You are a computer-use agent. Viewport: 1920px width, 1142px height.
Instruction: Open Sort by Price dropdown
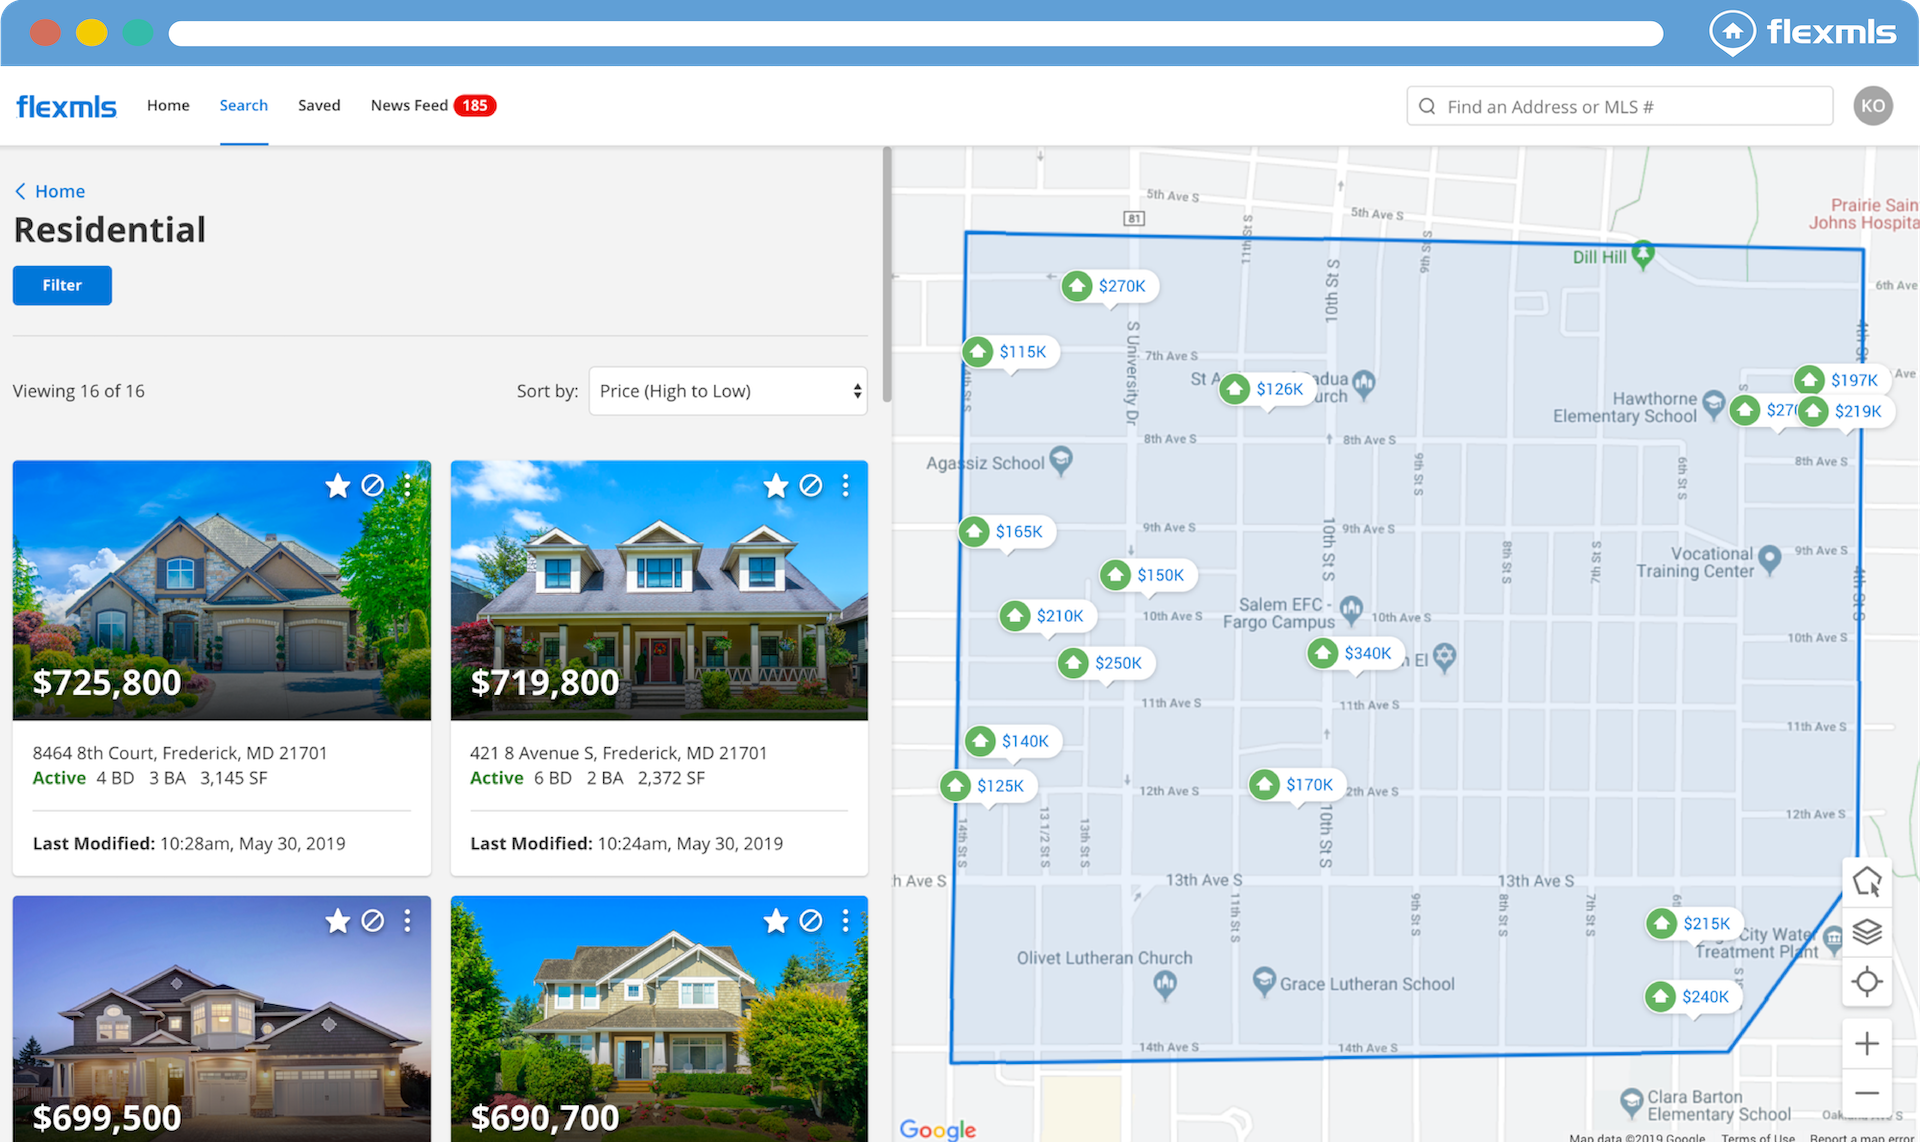[x=727, y=391]
